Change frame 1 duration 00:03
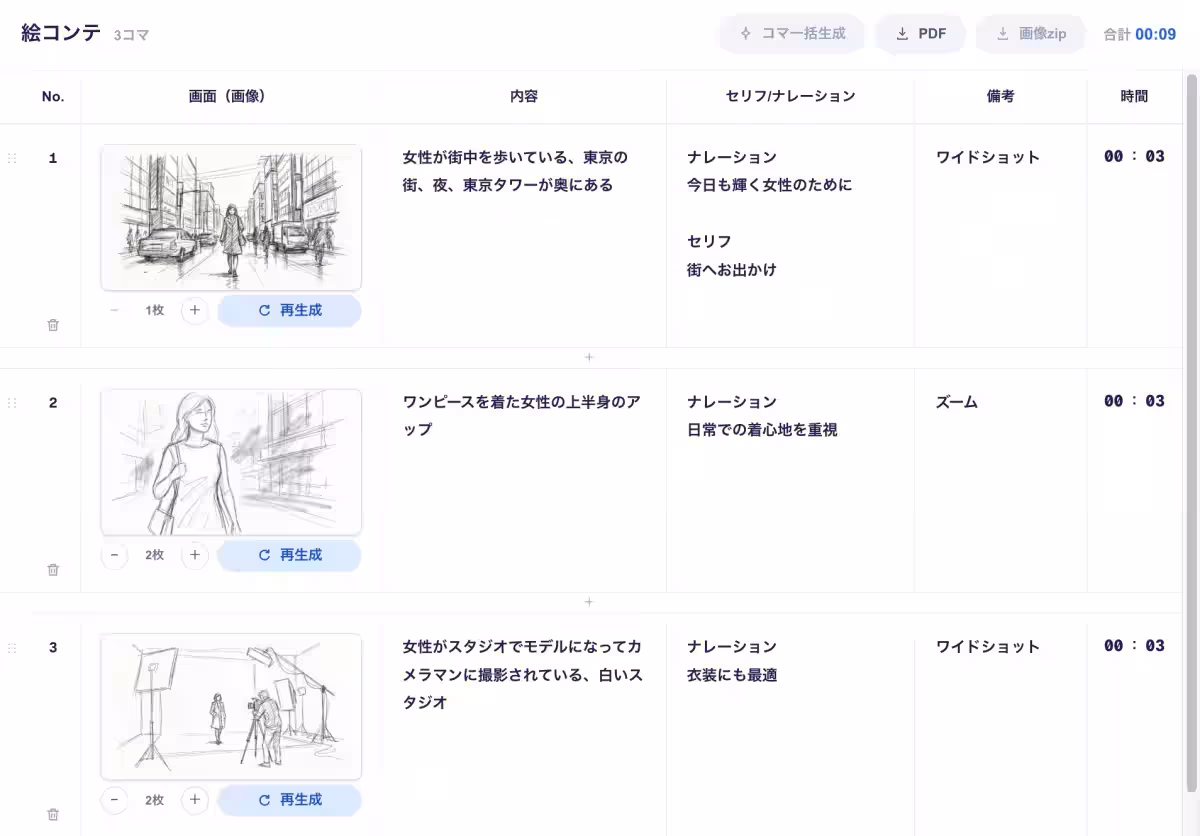Screen dimensions: 1200x836 click(1134, 156)
